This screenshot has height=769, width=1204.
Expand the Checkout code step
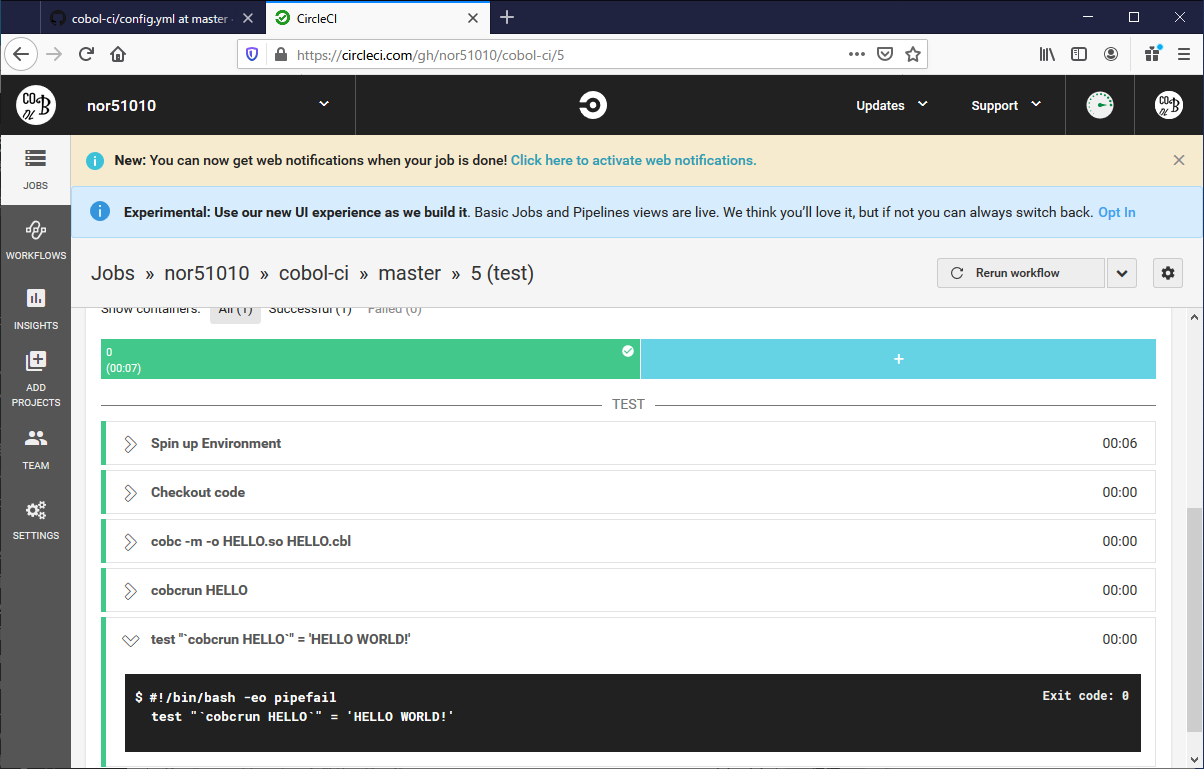click(x=628, y=492)
